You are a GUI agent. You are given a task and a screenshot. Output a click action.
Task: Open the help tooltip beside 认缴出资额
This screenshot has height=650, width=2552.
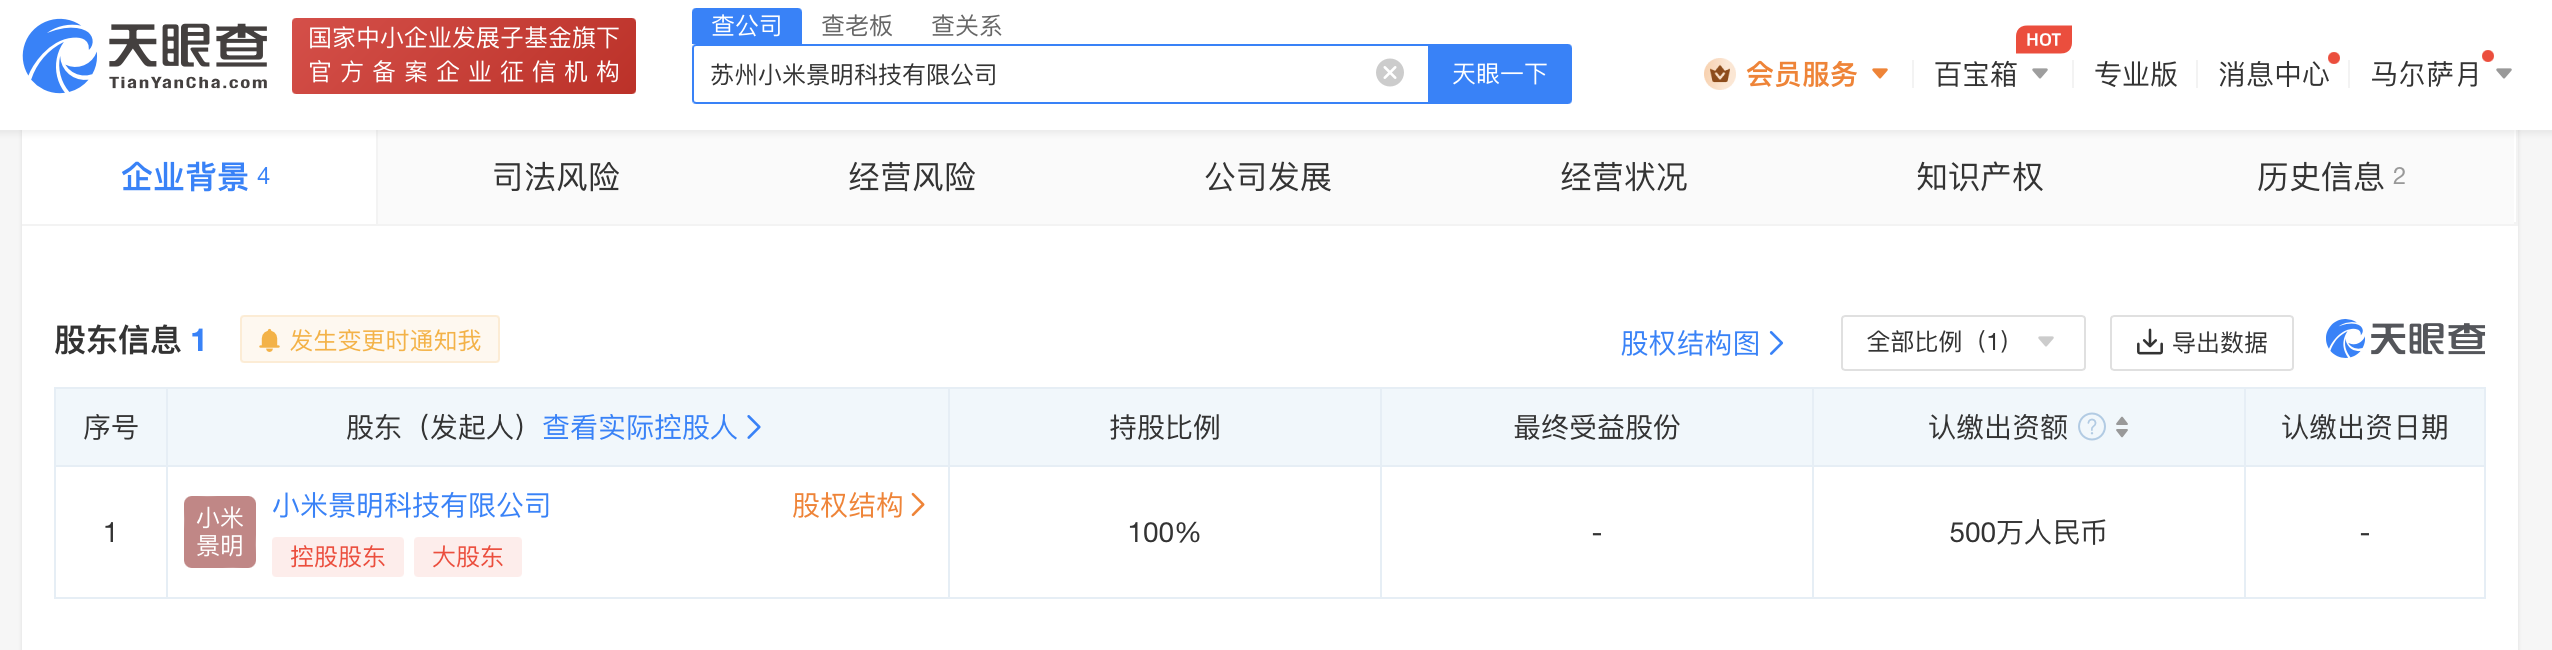(x=2091, y=426)
